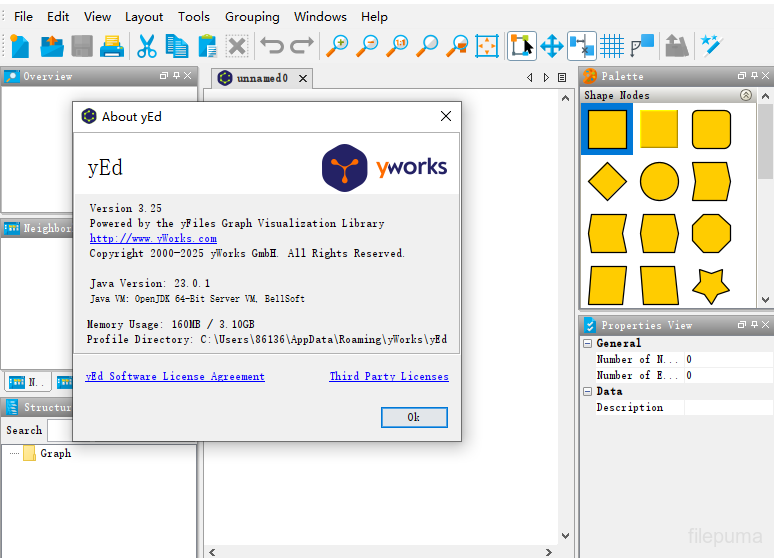Print the graph with printer icon
This screenshot has width=774, height=558.
tap(112, 46)
